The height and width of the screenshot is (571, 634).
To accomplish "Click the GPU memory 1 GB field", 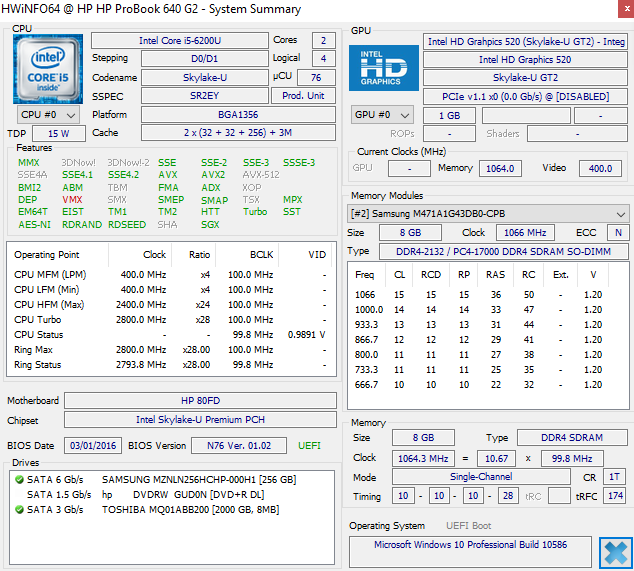I will [449, 116].
